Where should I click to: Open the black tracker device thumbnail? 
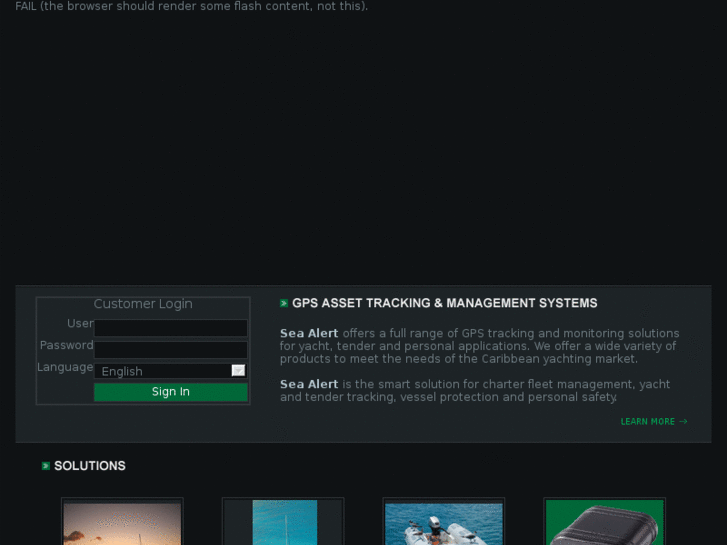tap(605, 521)
